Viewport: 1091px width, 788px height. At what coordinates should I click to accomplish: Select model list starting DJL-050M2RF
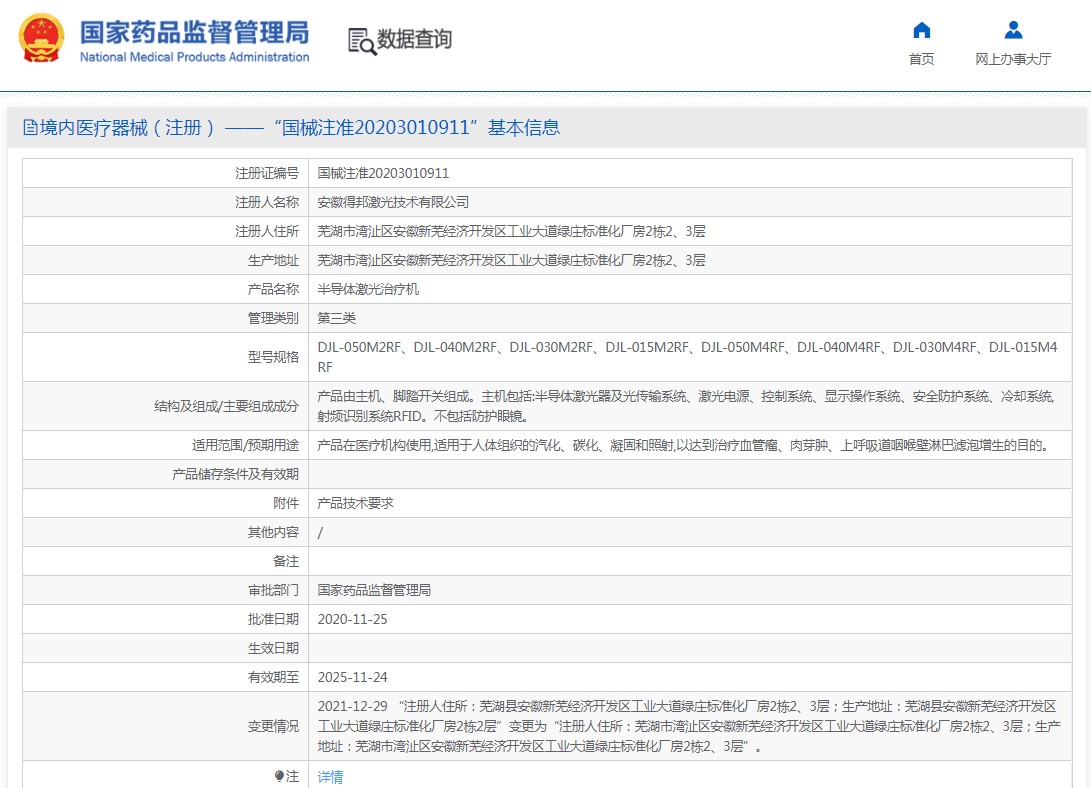coord(687,357)
